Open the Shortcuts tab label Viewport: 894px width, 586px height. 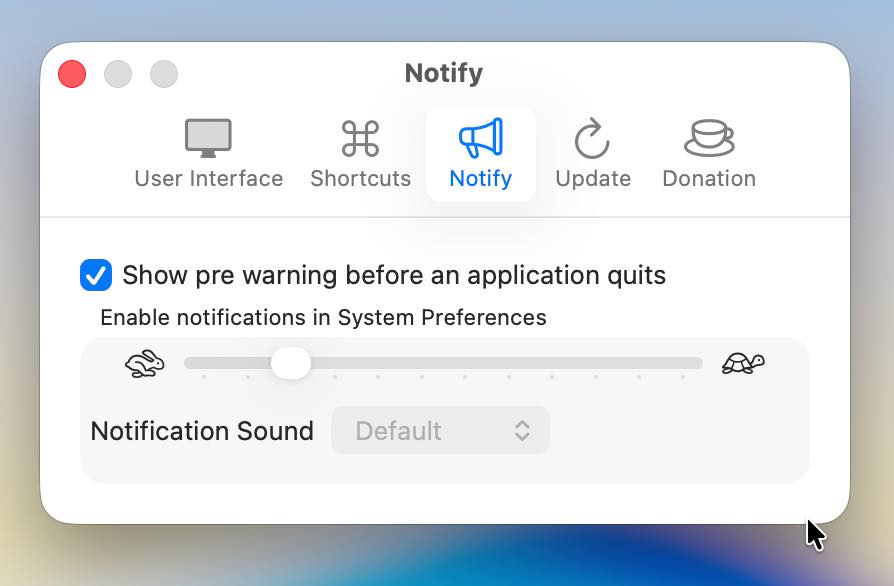coord(360,179)
